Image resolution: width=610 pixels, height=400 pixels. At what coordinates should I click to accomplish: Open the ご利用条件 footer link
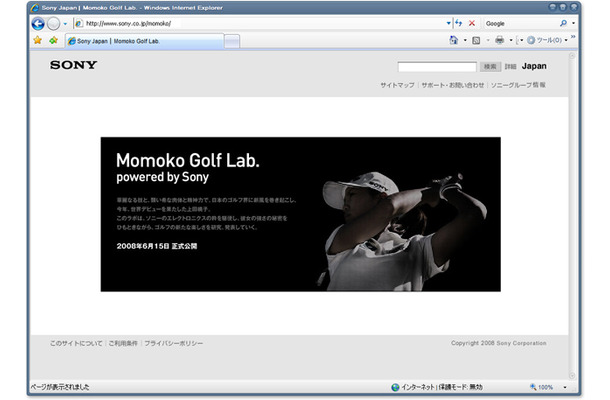(x=123, y=343)
